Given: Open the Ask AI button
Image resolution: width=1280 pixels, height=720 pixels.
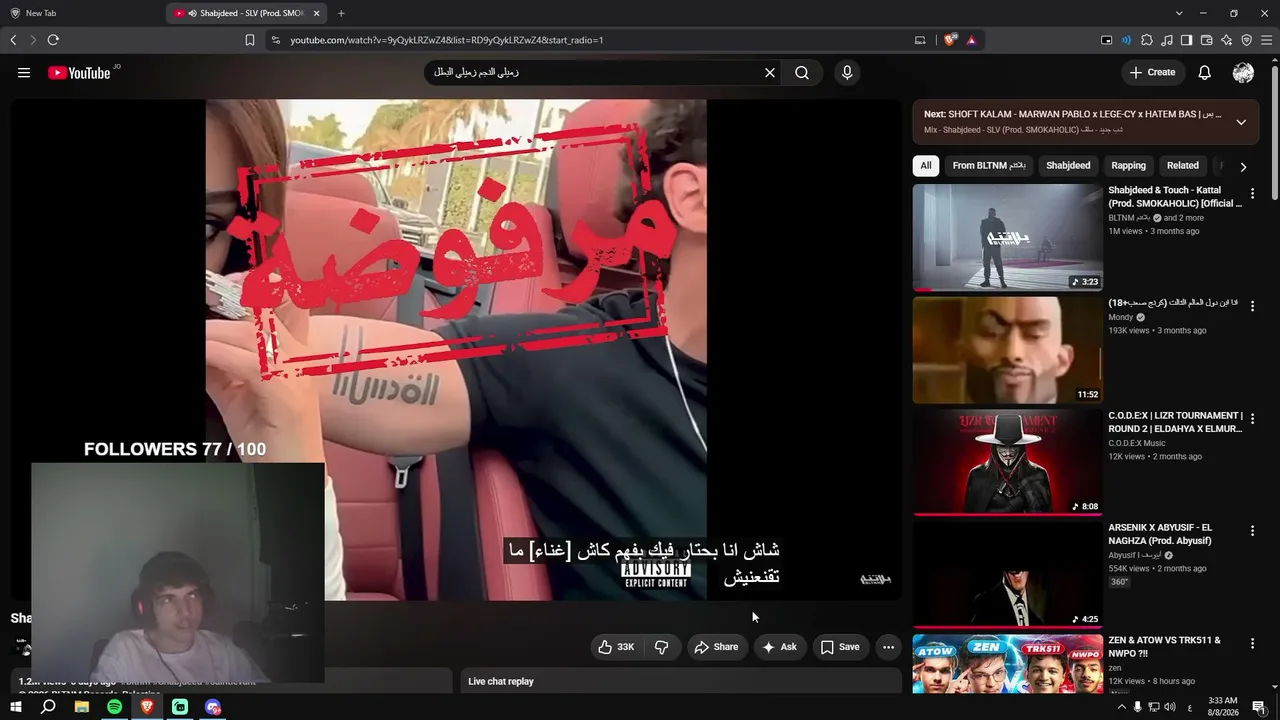Looking at the screenshot, I should (x=779, y=647).
